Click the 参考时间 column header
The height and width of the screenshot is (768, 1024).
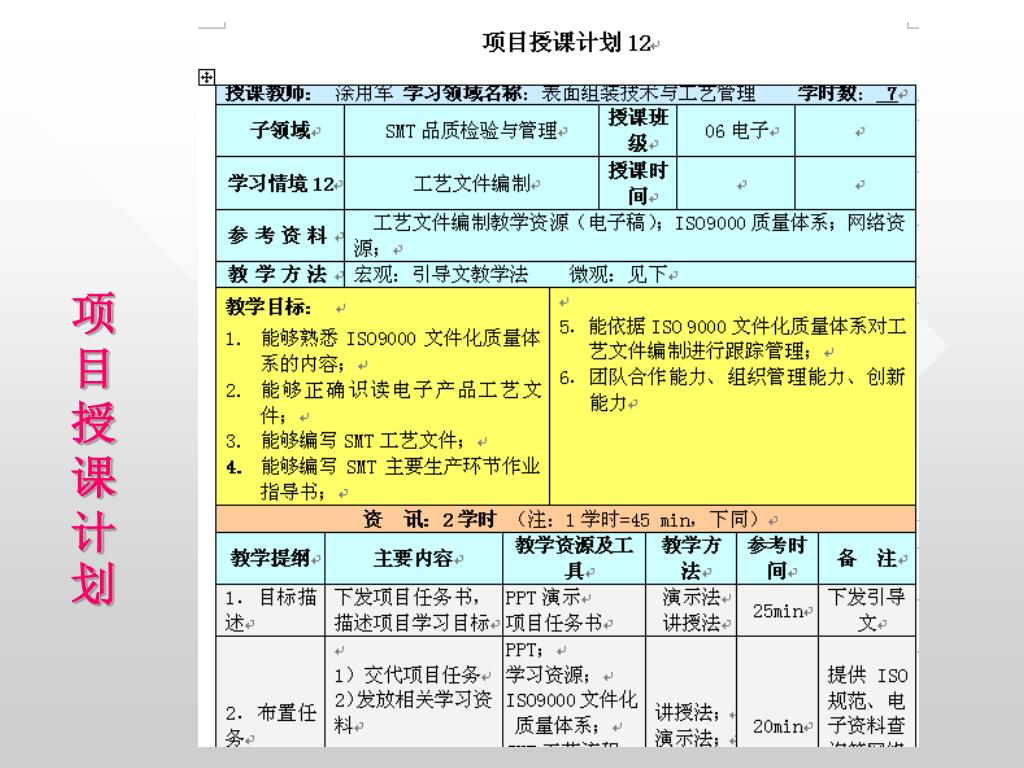point(777,558)
